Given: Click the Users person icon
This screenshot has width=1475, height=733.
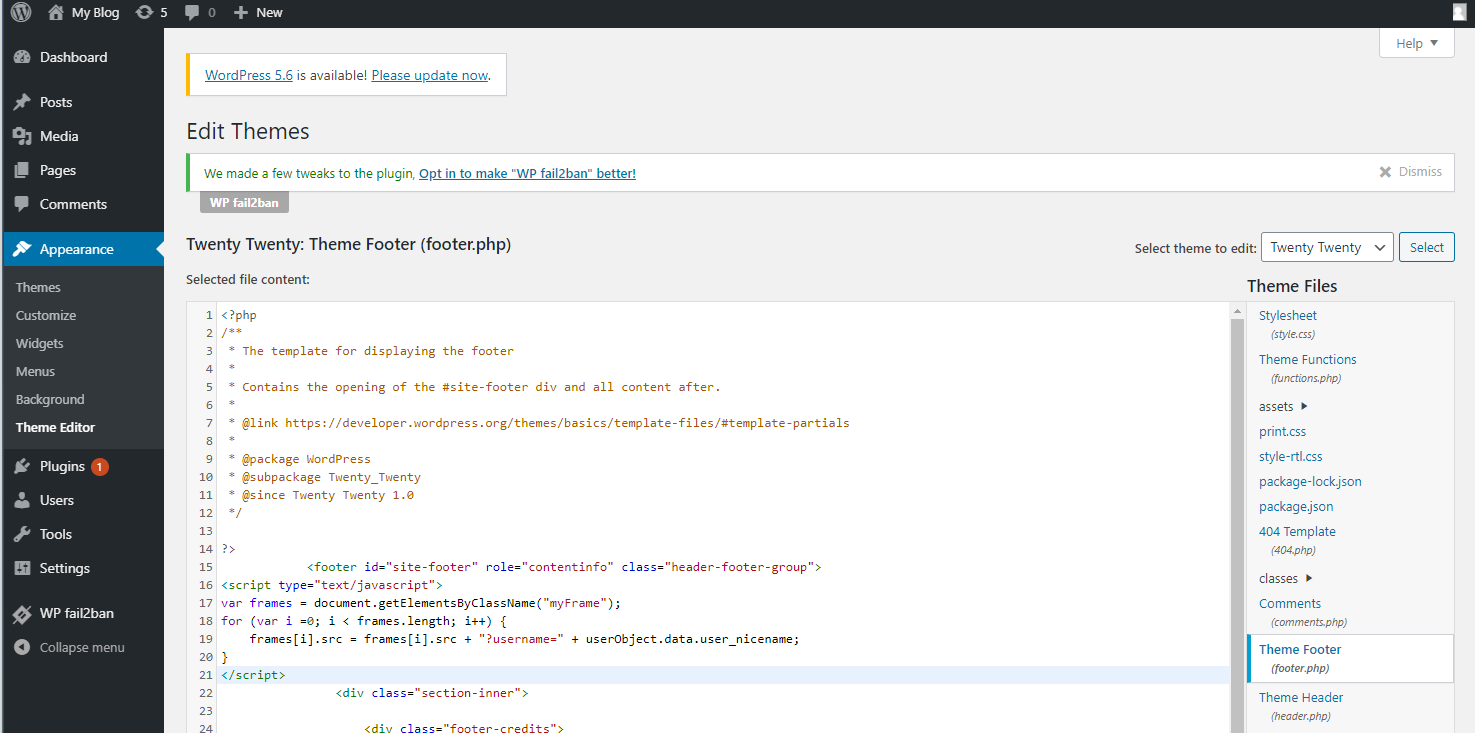Looking at the screenshot, I should click(22, 500).
